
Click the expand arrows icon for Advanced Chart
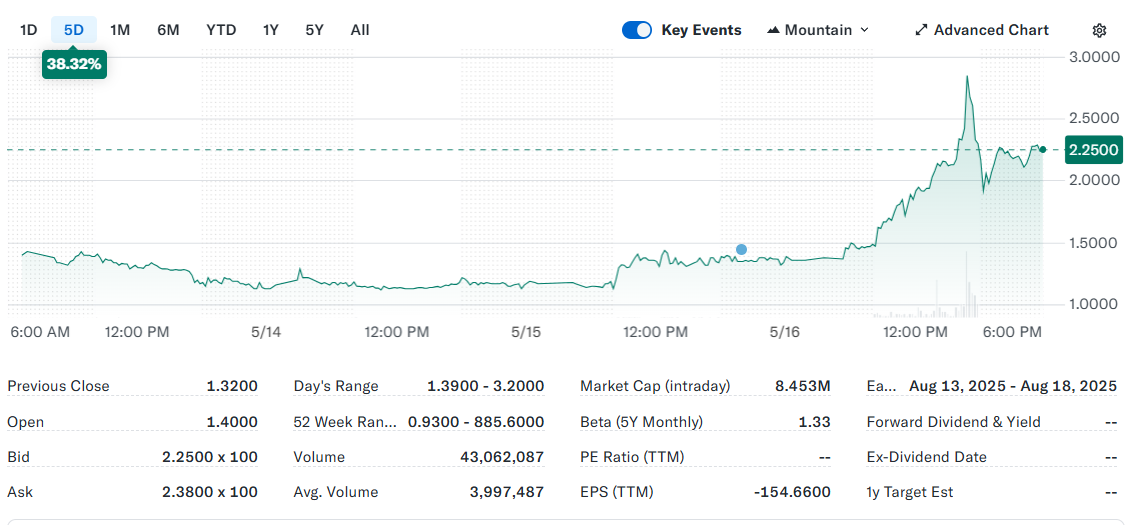(921, 30)
